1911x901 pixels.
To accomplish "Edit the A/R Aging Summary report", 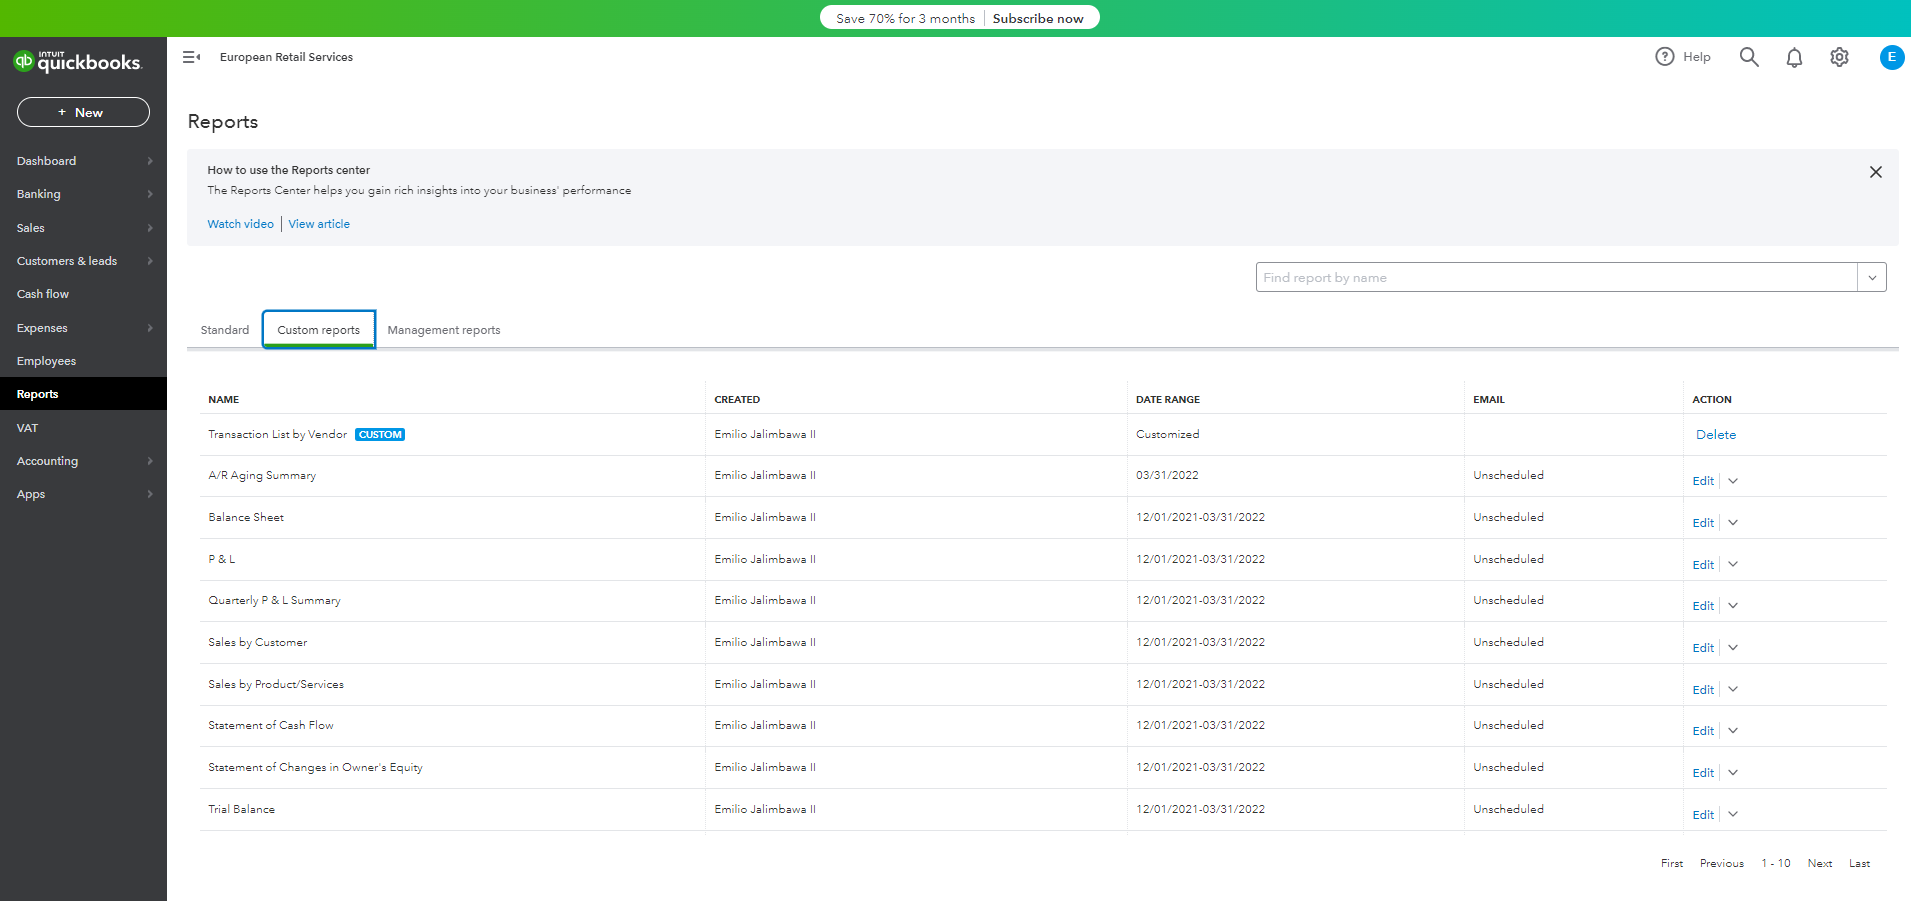I will click(x=1703, y=481).
